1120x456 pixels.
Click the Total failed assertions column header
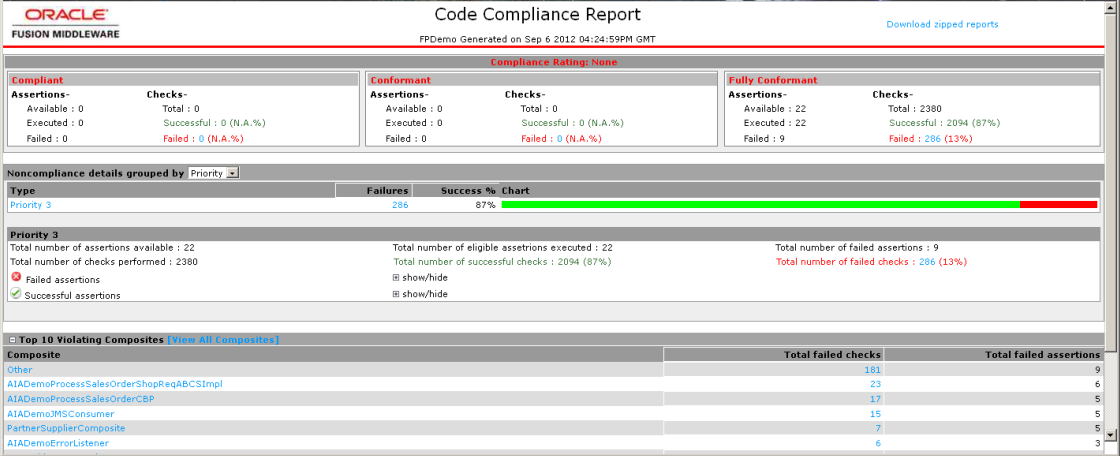tap(994, 355)
